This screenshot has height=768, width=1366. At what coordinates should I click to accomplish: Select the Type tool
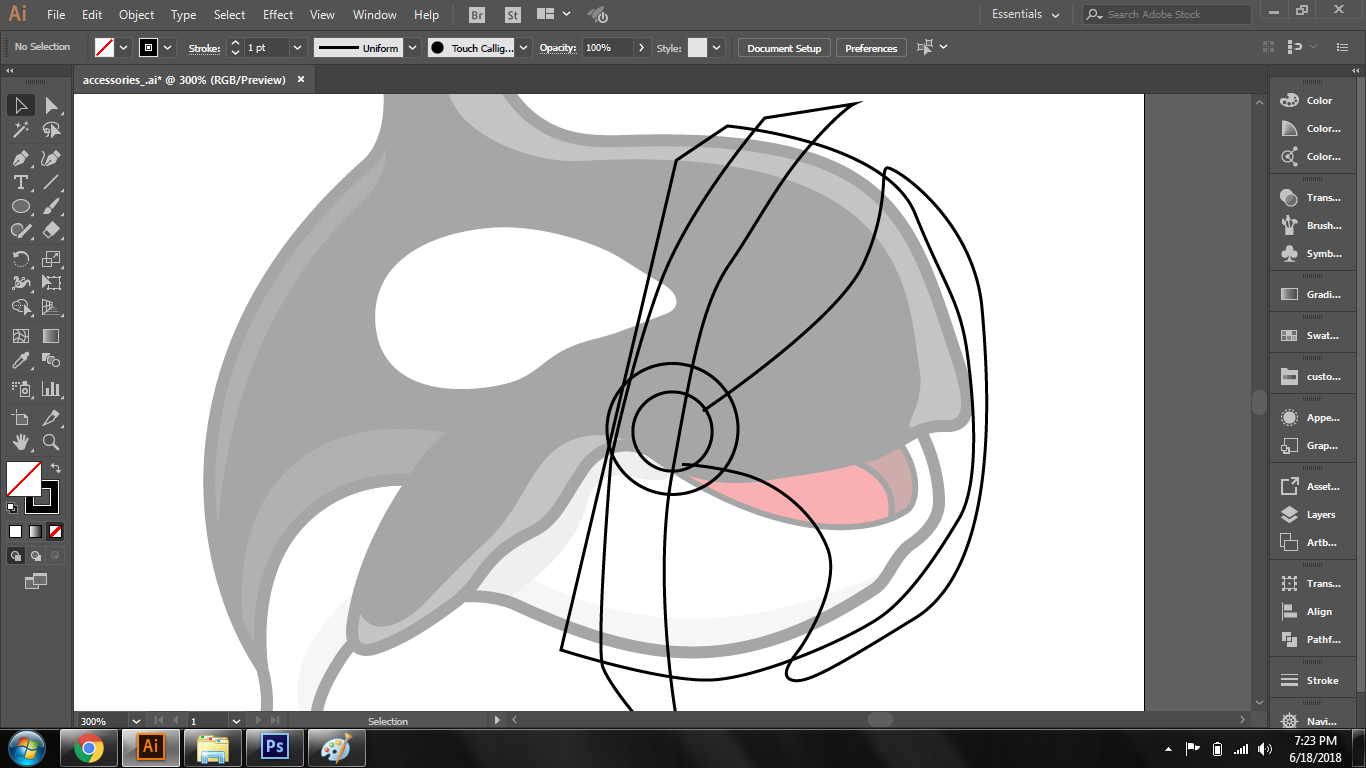coord(20,182)
